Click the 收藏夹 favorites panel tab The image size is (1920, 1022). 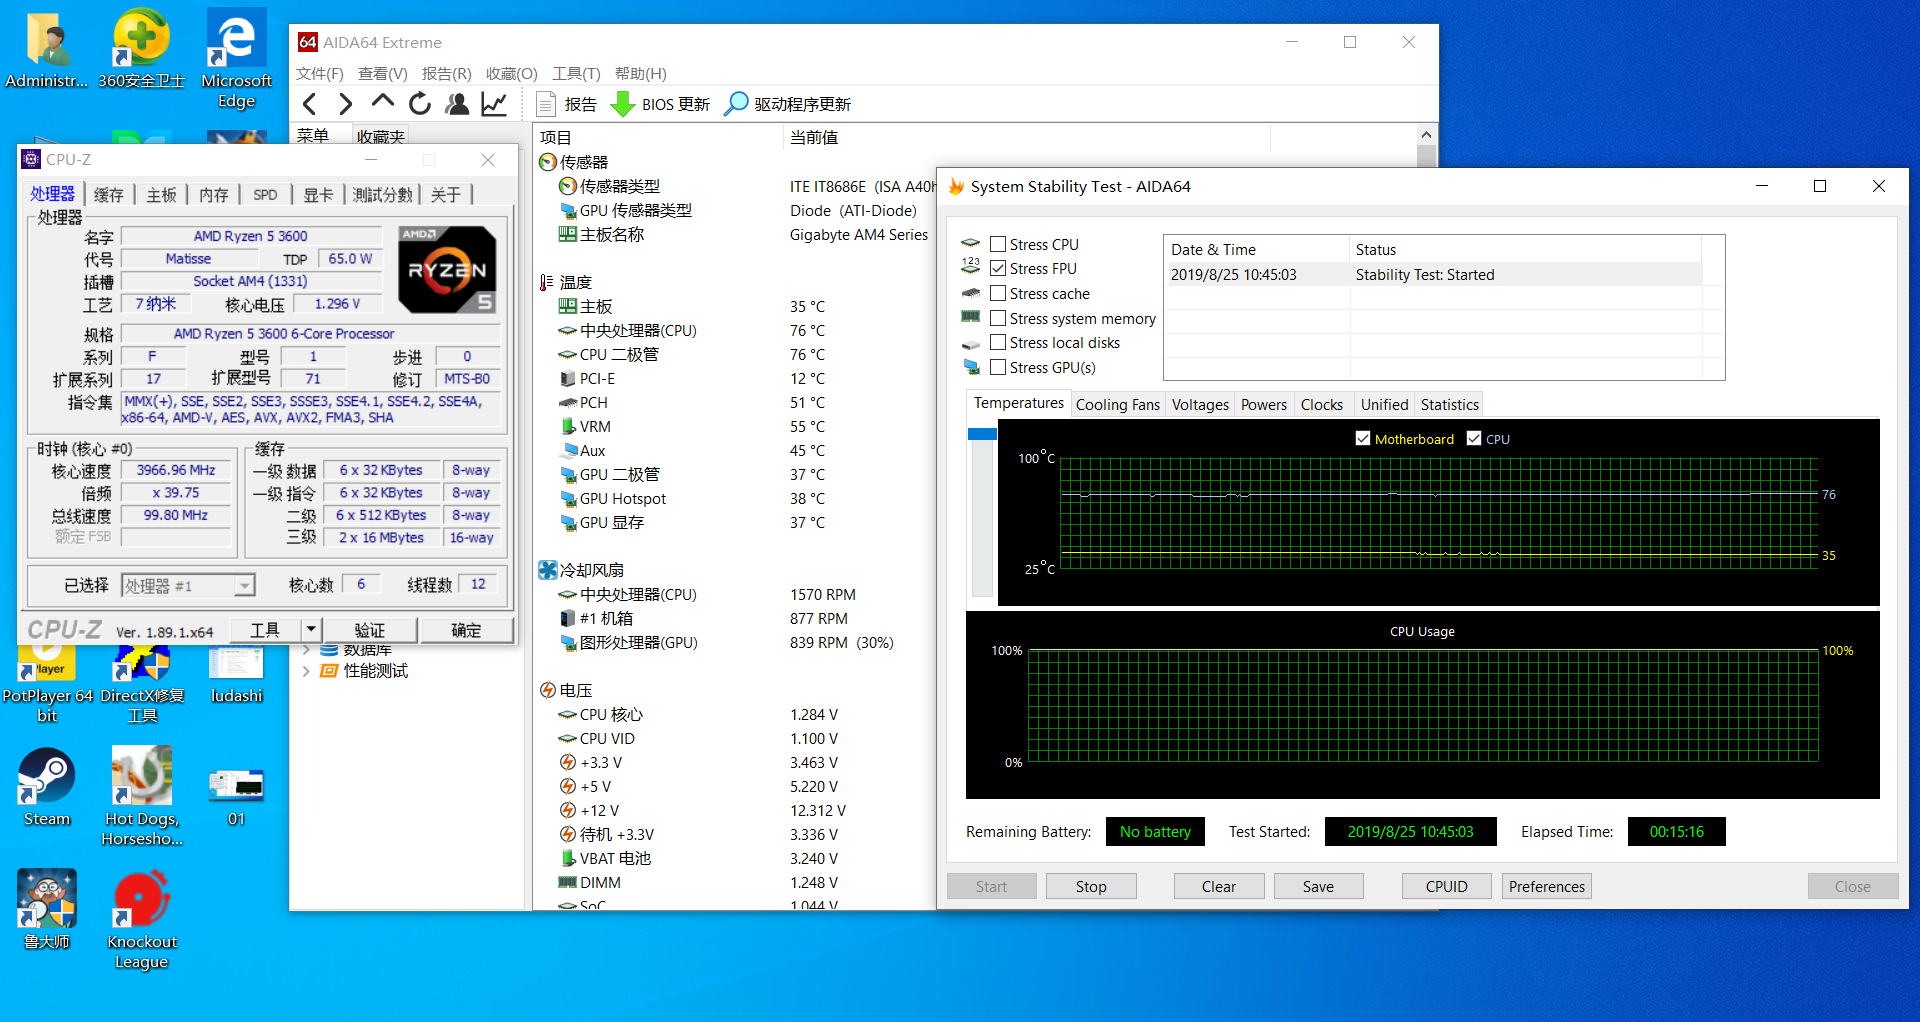381,136
